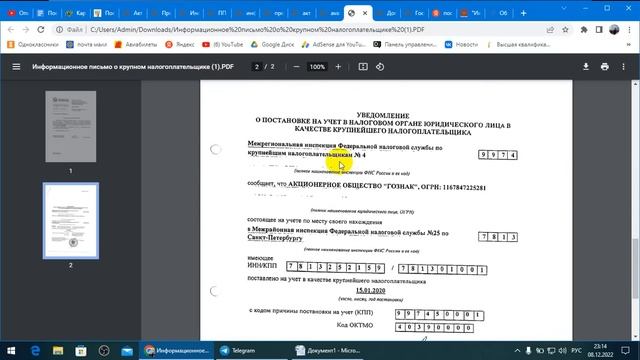
Task: Select page 1 thumbnail
Action: pyautogui.click(x=71, y=127)
